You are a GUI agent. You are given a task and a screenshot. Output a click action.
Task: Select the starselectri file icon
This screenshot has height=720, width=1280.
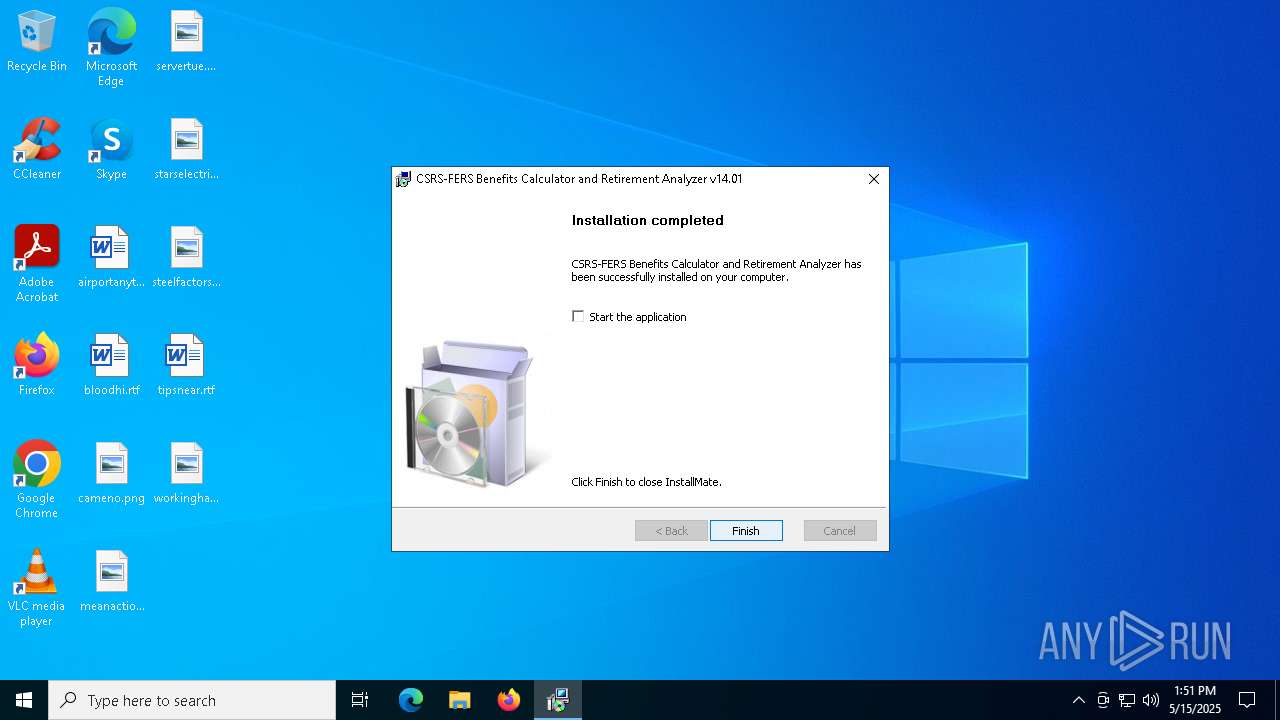[x=186, y=150]
